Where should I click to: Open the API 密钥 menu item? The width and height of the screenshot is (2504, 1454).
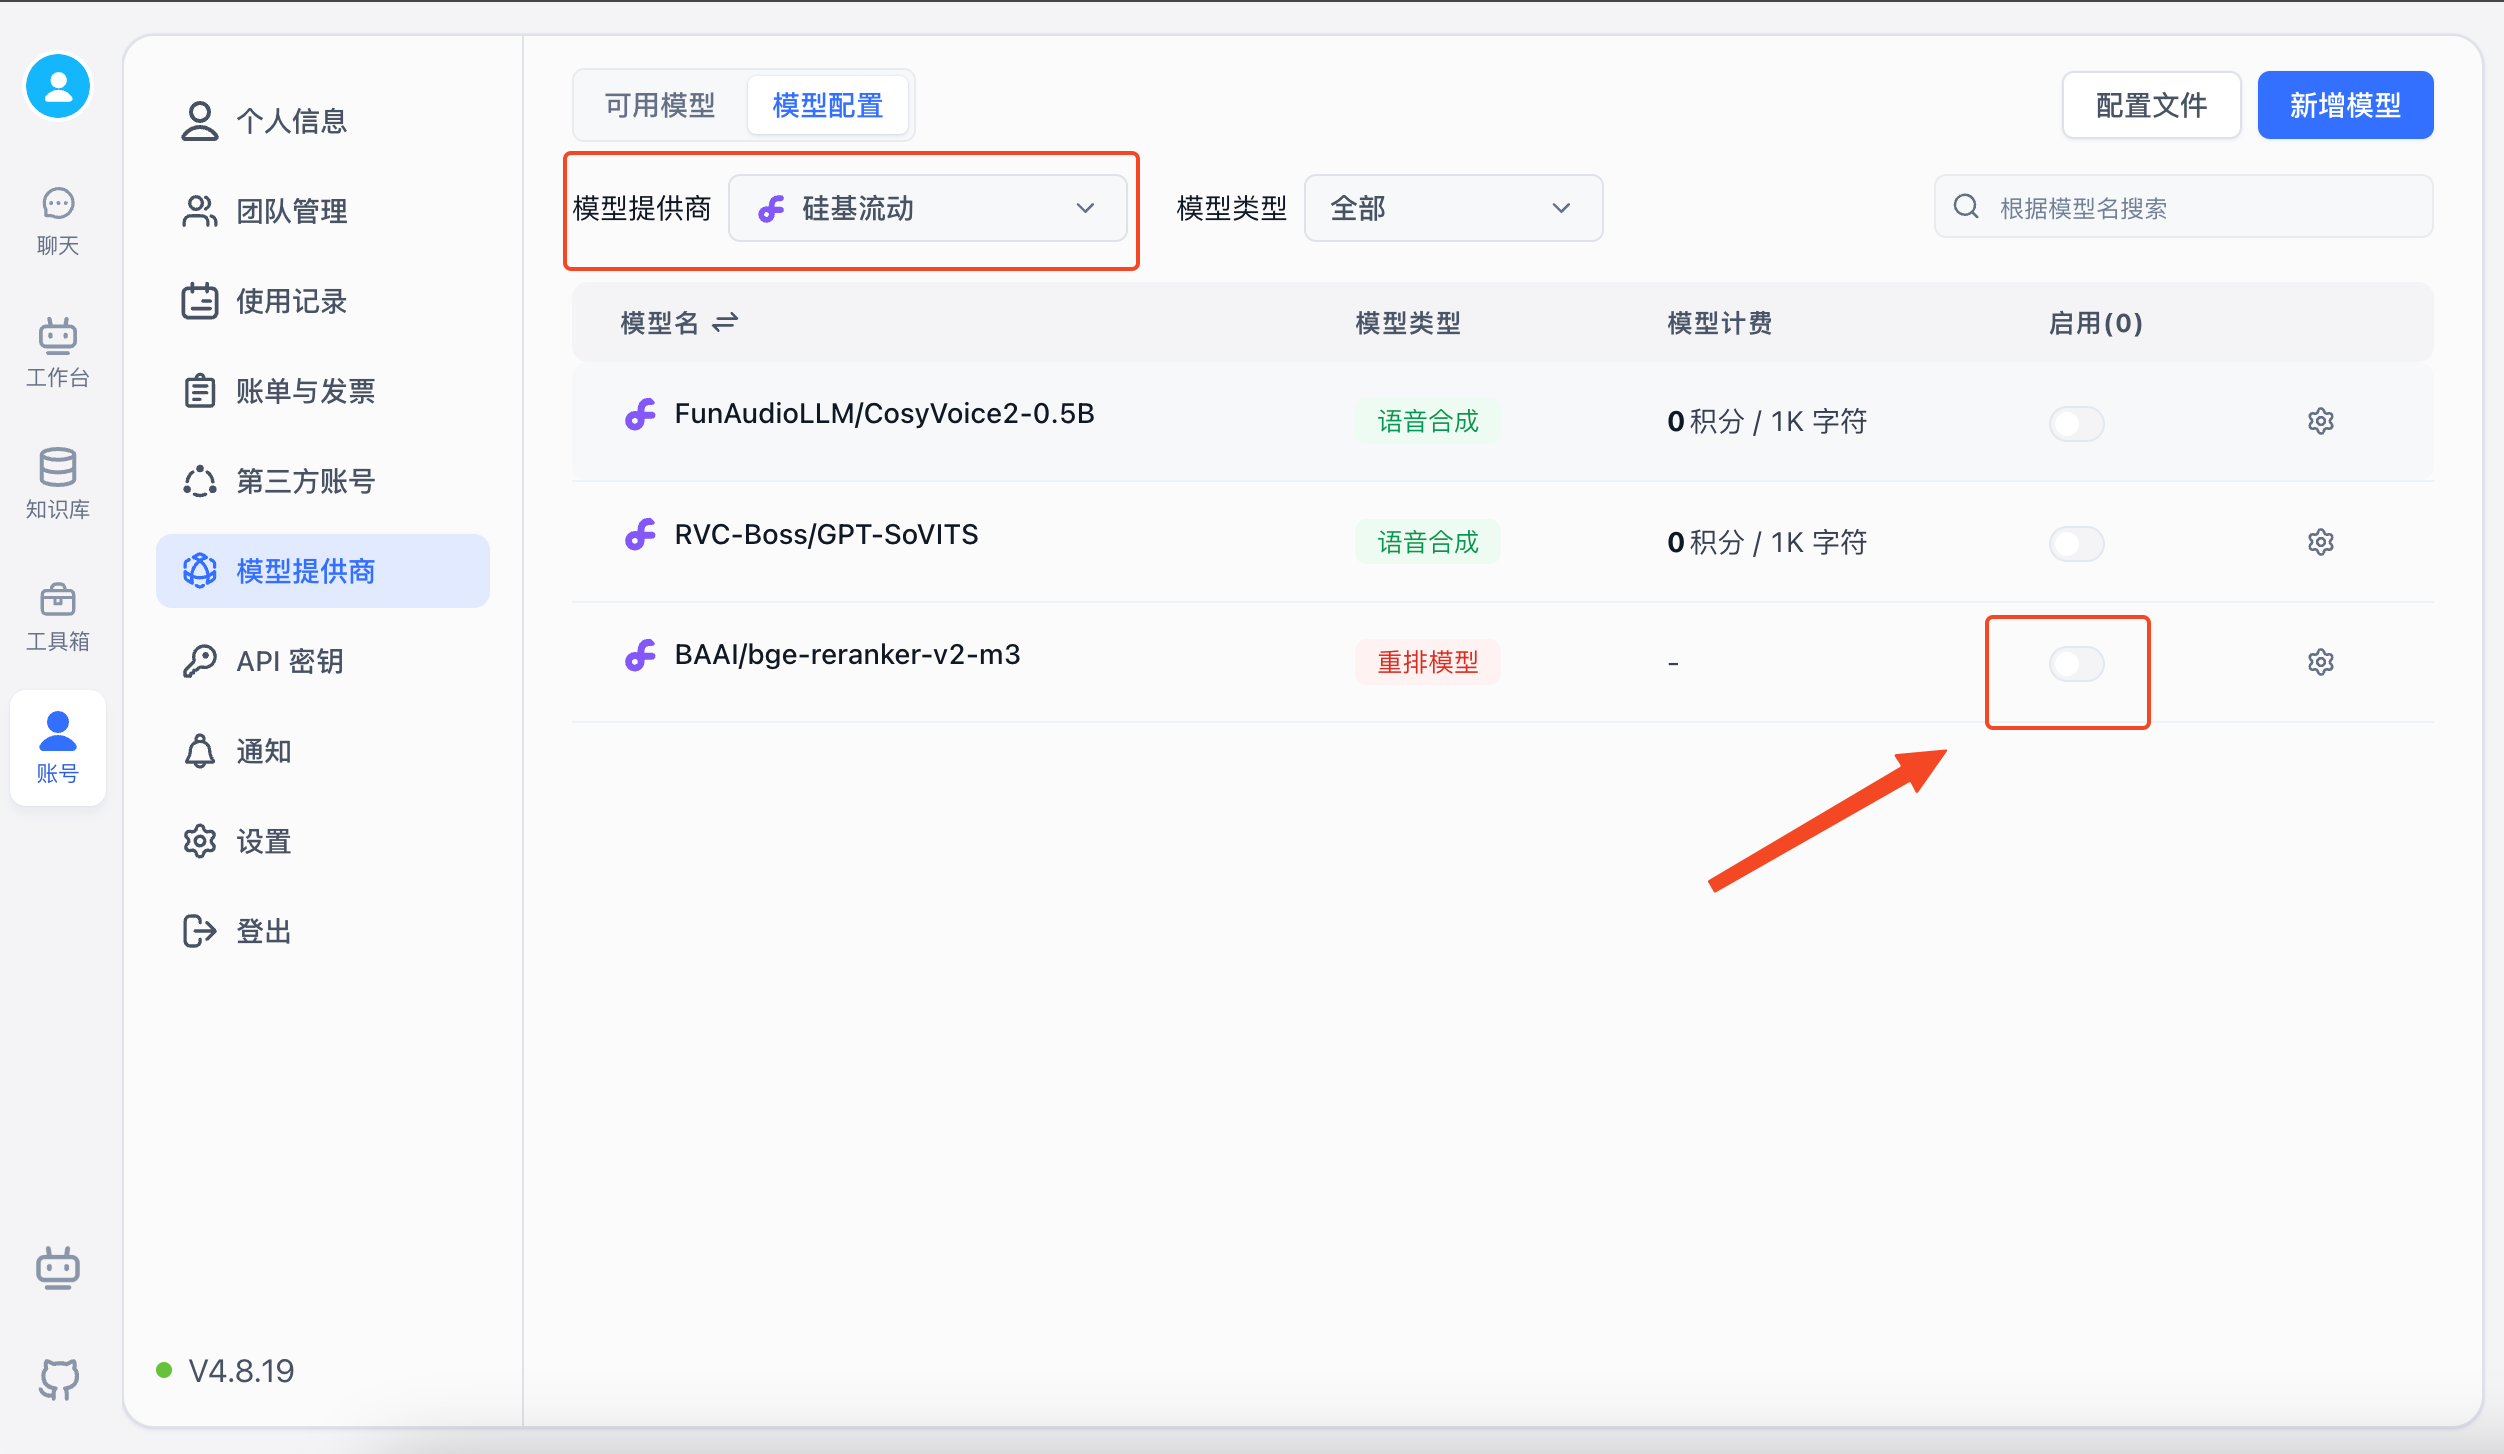290,661
